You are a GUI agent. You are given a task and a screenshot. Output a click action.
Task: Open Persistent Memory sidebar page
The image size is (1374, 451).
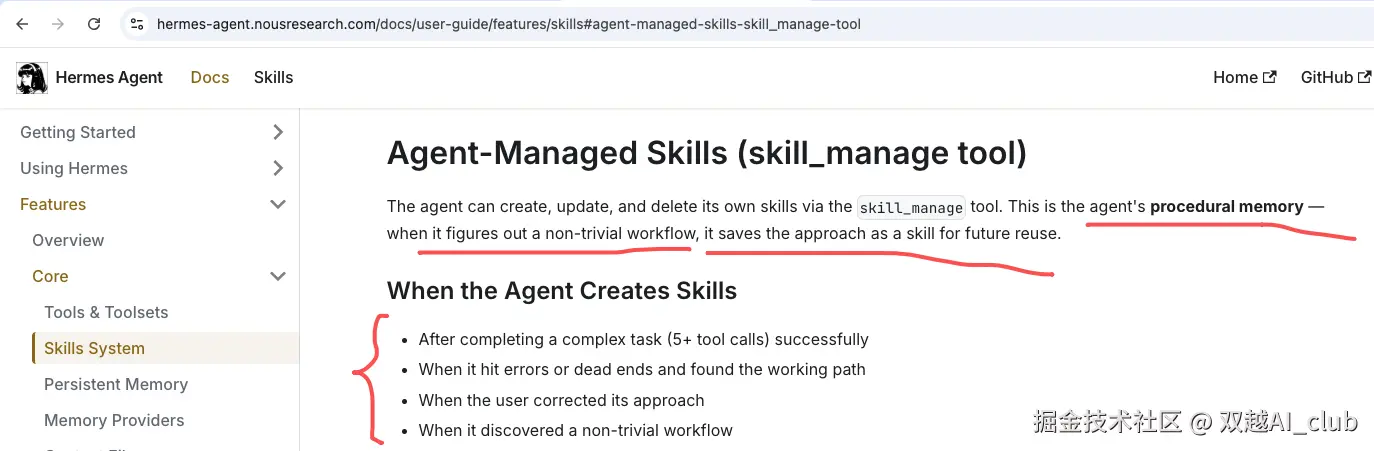tap(116, 384)
